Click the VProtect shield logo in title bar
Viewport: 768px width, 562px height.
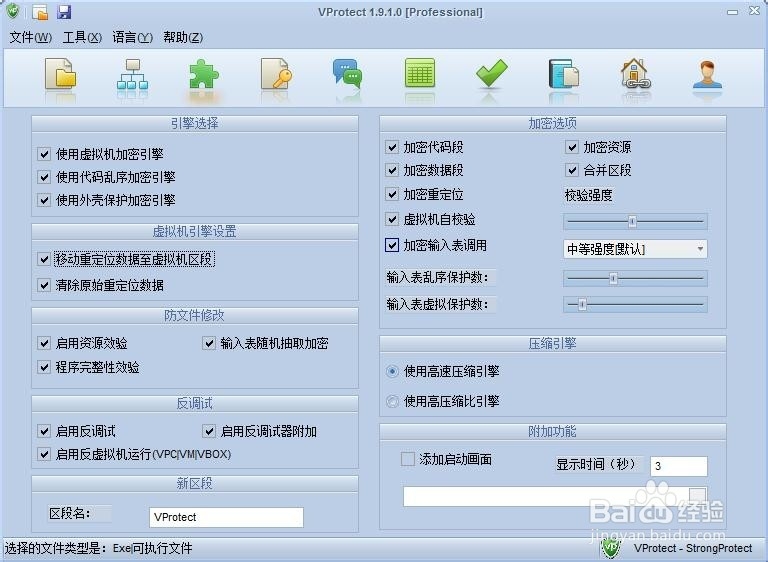(x=13, y=11)
